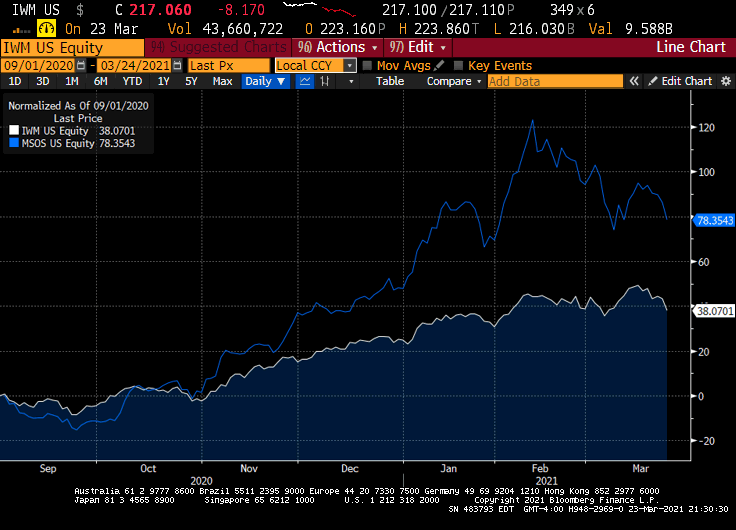Select the 1M range tab
The image size is (736, 530).
click(71, 81)
